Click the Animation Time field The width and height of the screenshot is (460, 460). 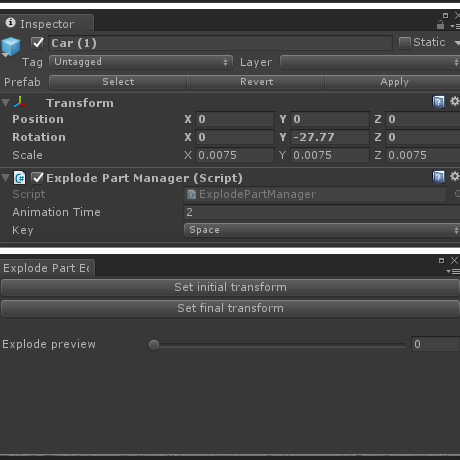[322, 212]
